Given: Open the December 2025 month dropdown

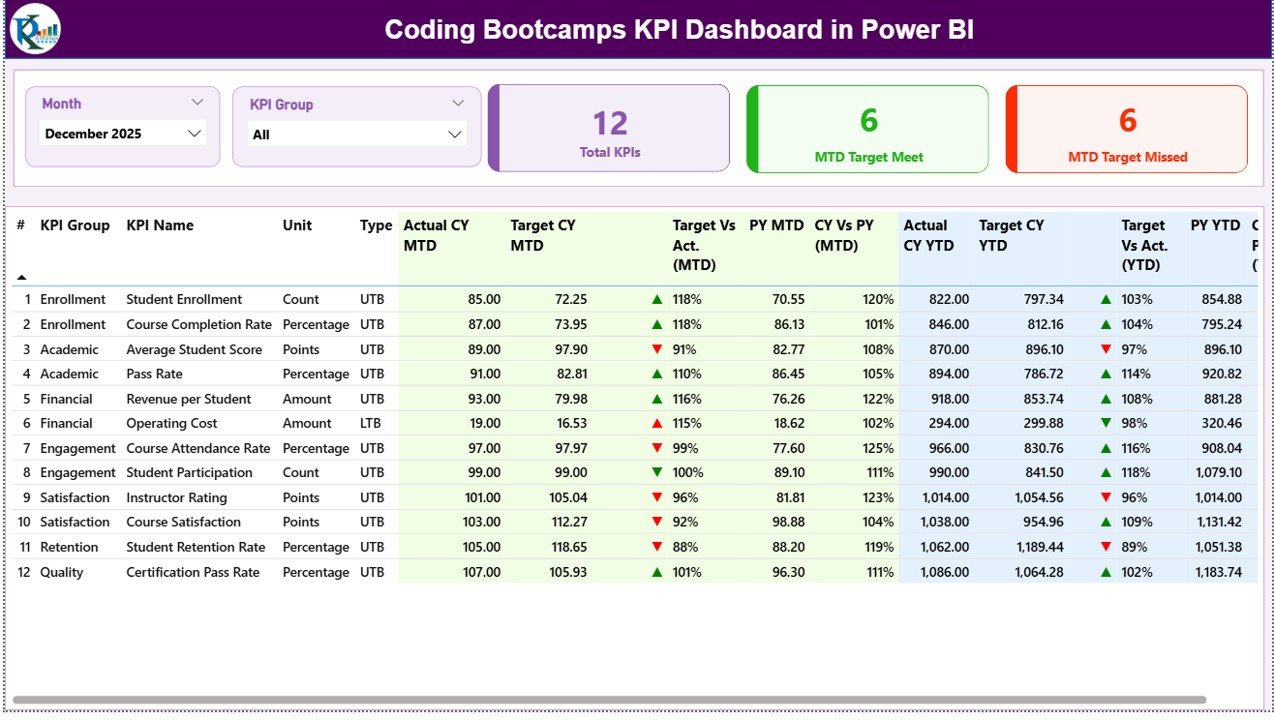Looking at the screenshot, I should pos(122,133).
